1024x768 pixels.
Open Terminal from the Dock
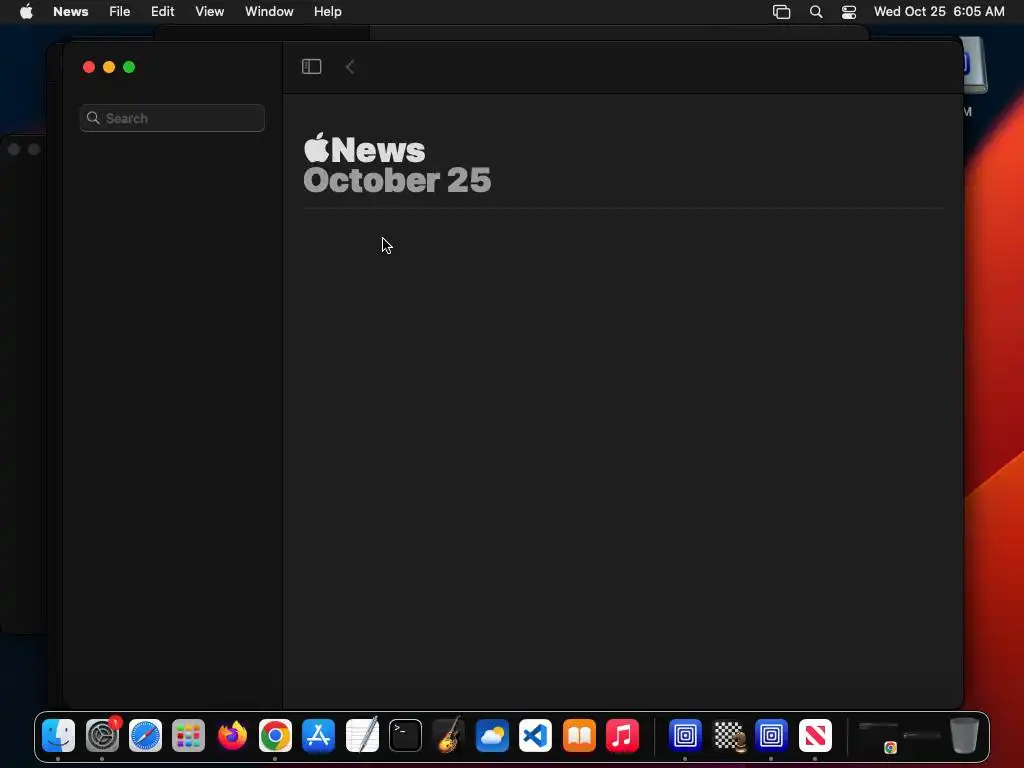(406, 736)
